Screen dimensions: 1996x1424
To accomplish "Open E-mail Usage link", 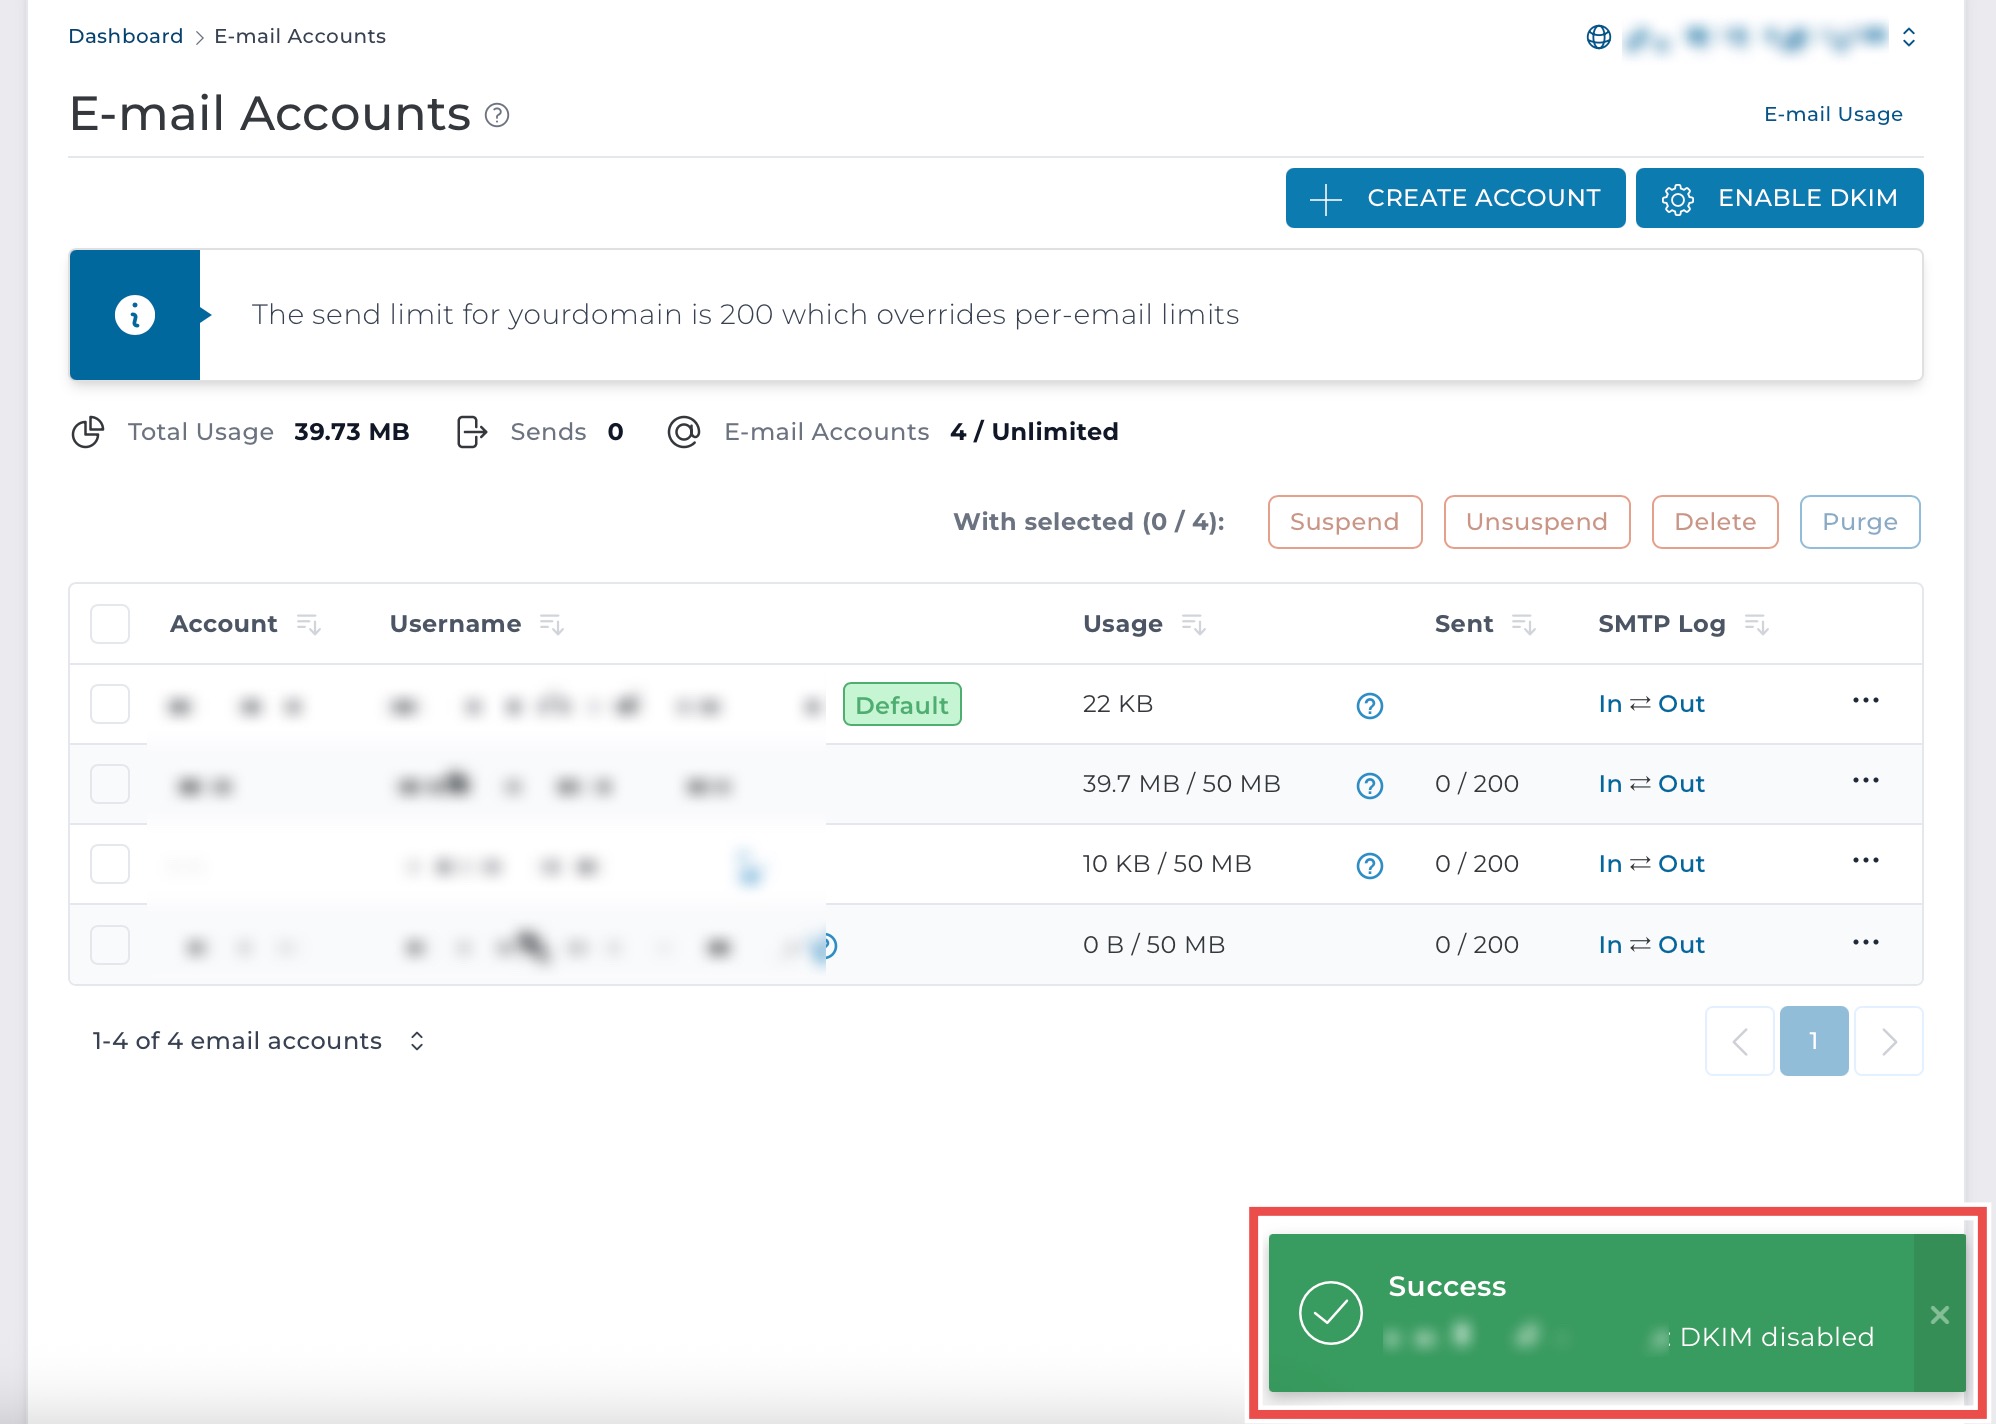I will coord(1832,114).
